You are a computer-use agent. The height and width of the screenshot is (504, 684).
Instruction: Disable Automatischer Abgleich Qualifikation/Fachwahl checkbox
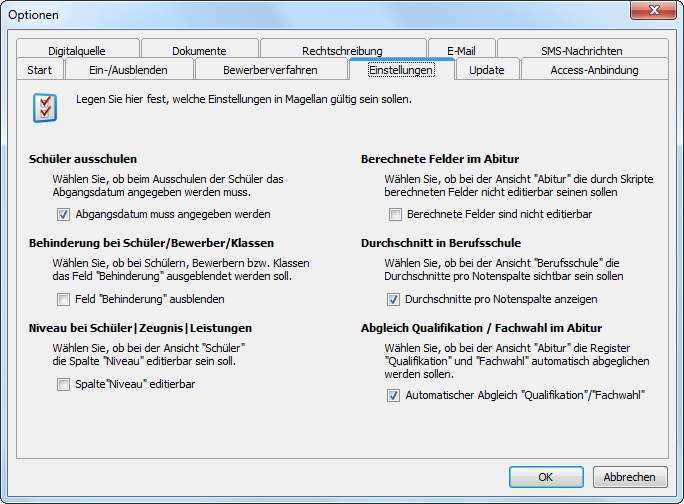[x=393, y=395]
